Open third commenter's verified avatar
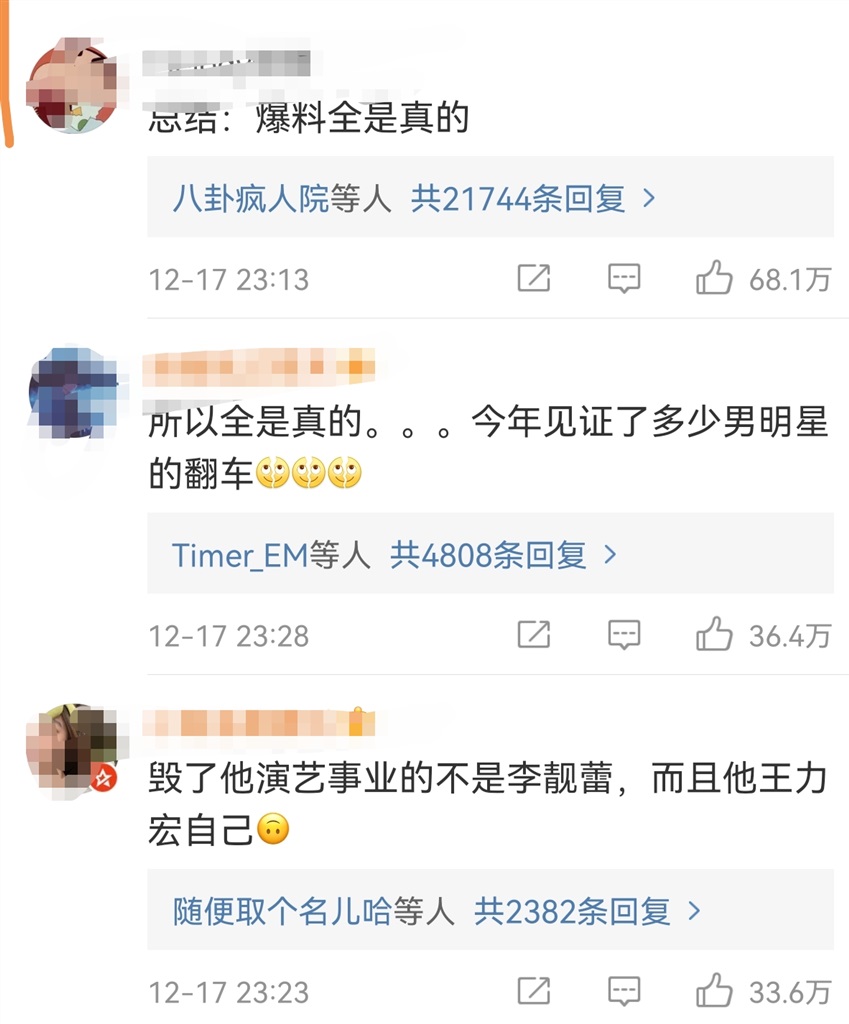 pyautogui.click(x=74, y=750)
